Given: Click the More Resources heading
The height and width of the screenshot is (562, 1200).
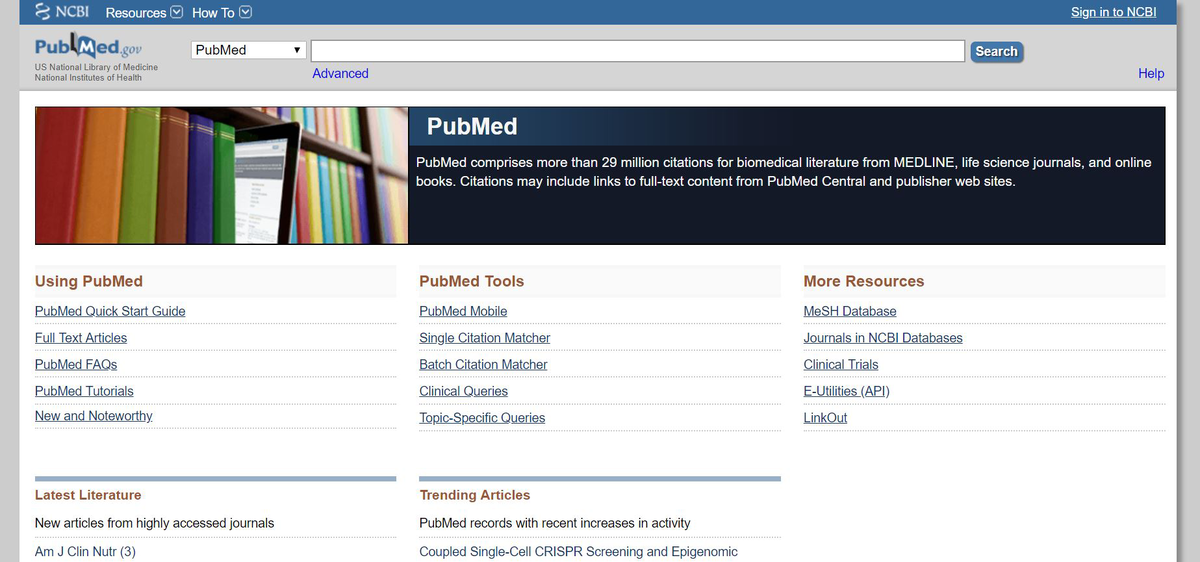Looking at the screenshot, I should [x=864, y=282].
